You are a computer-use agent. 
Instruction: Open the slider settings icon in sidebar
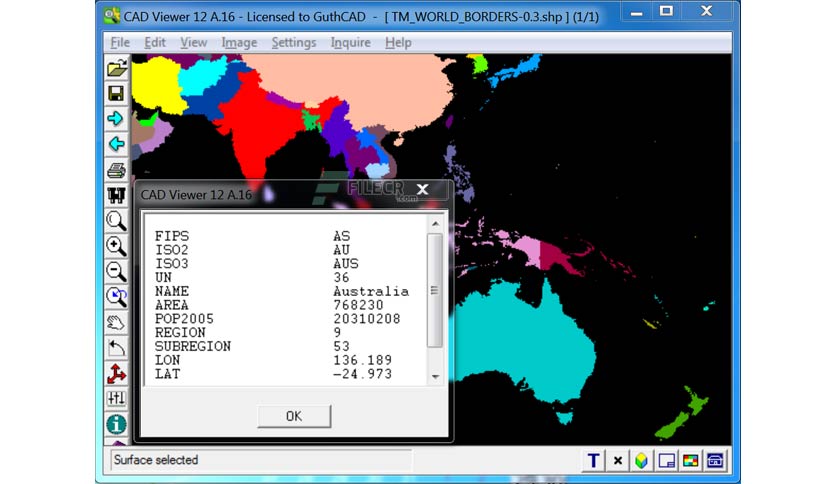116,399
